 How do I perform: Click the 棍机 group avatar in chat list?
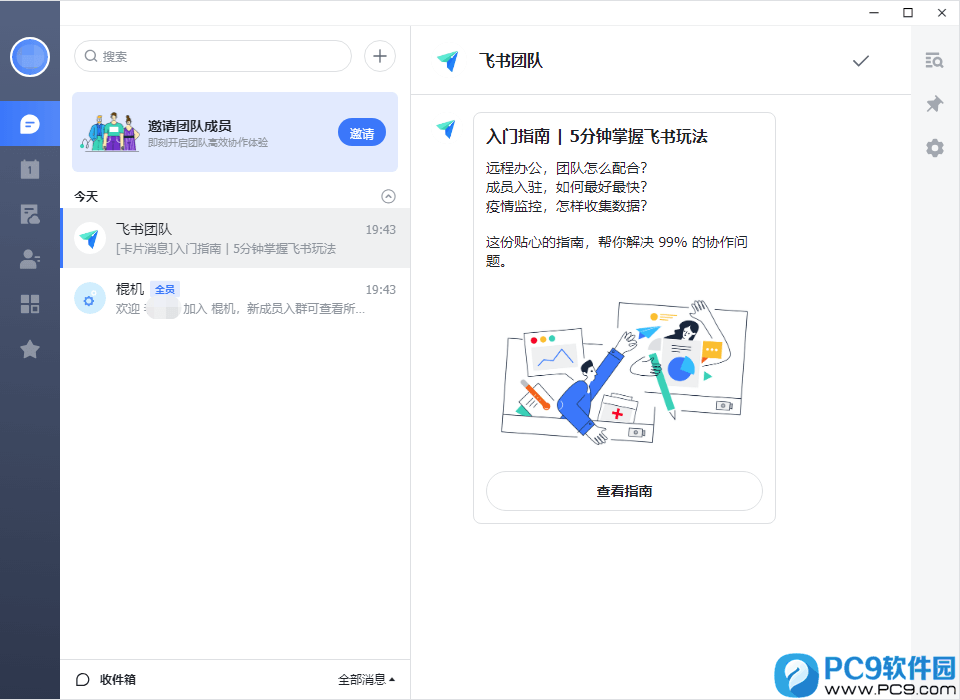(90, 298)
